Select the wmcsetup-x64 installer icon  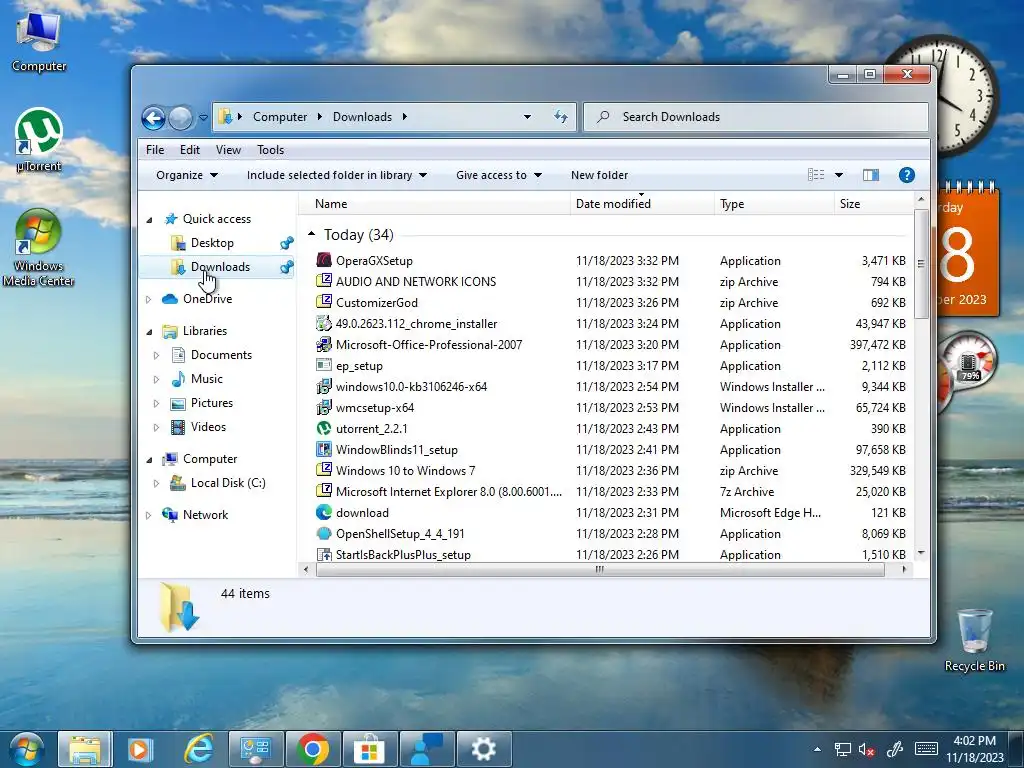324,407
